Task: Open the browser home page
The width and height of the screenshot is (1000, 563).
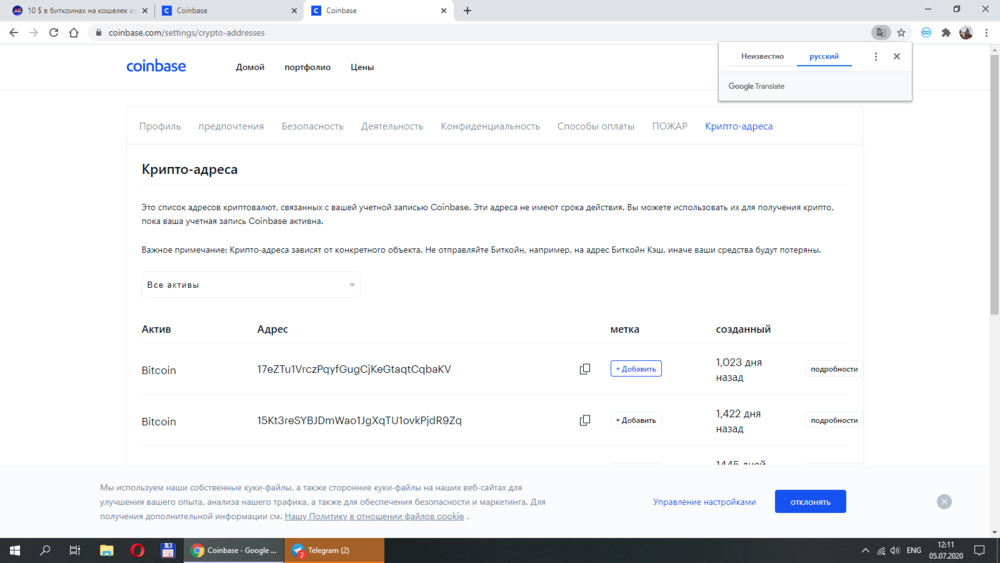Action: click(74, 33)
